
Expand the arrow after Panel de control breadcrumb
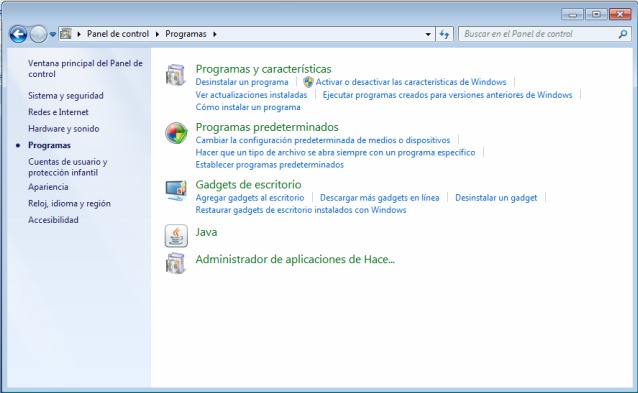pos(157,34)
